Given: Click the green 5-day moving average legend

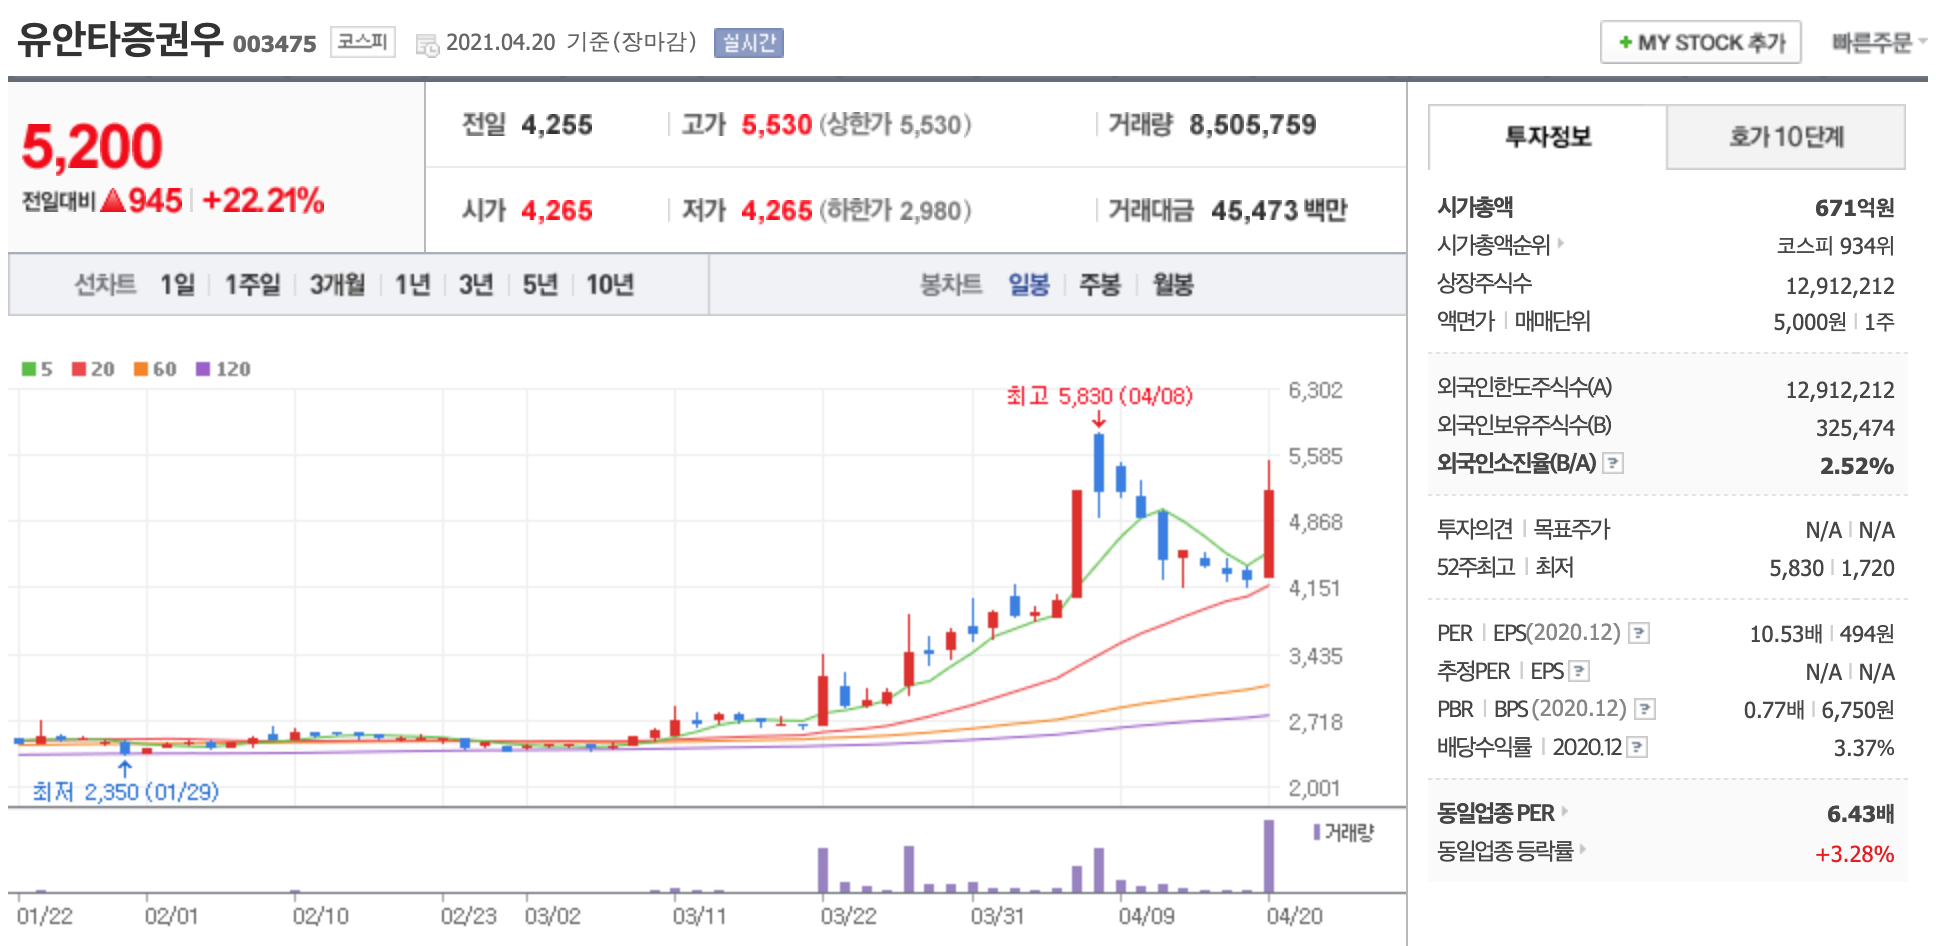Looking at the screenshot, I should tap(37, 369).
